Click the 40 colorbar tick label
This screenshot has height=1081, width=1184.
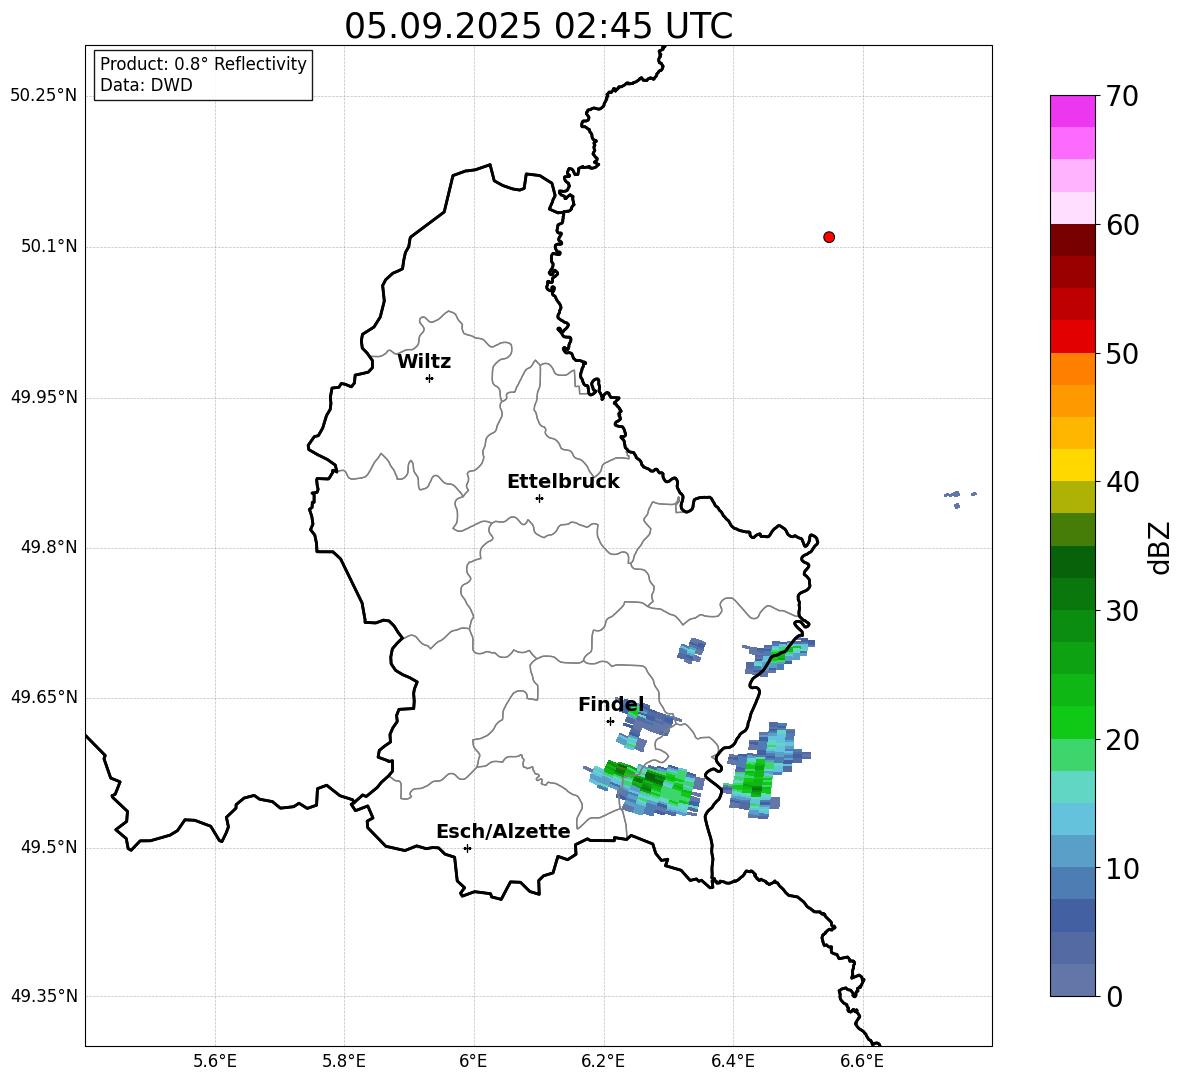click(x=1122, y=482)
